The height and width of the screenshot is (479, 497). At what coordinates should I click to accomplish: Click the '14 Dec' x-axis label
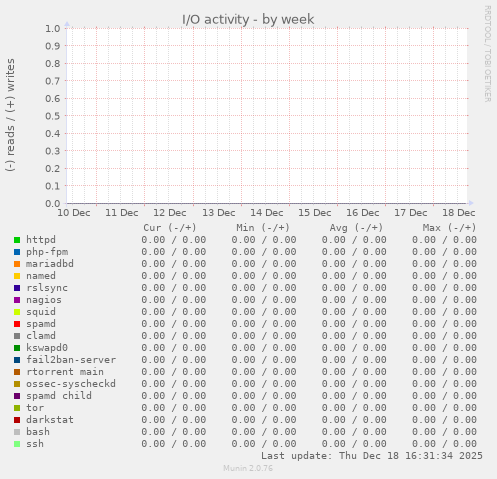pos(267,213)
